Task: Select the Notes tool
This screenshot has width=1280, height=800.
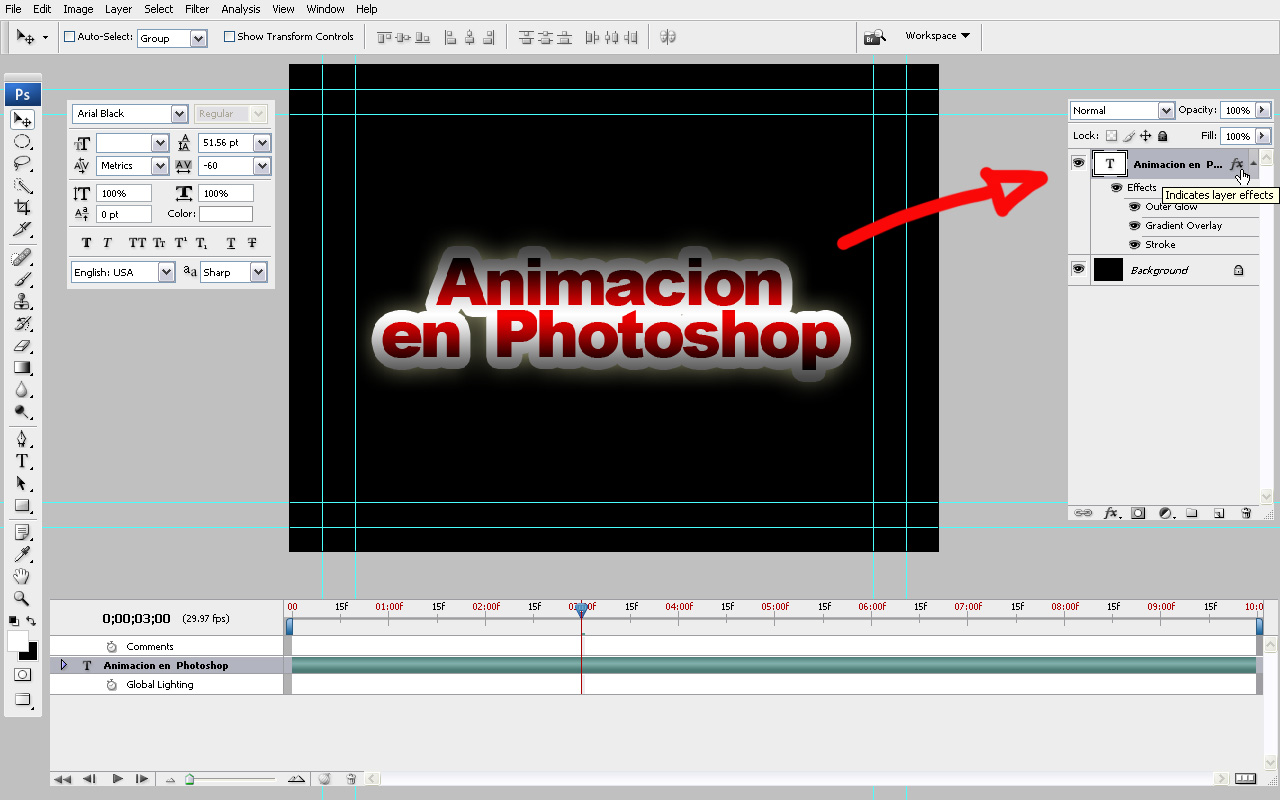Action: coord(22,533)
